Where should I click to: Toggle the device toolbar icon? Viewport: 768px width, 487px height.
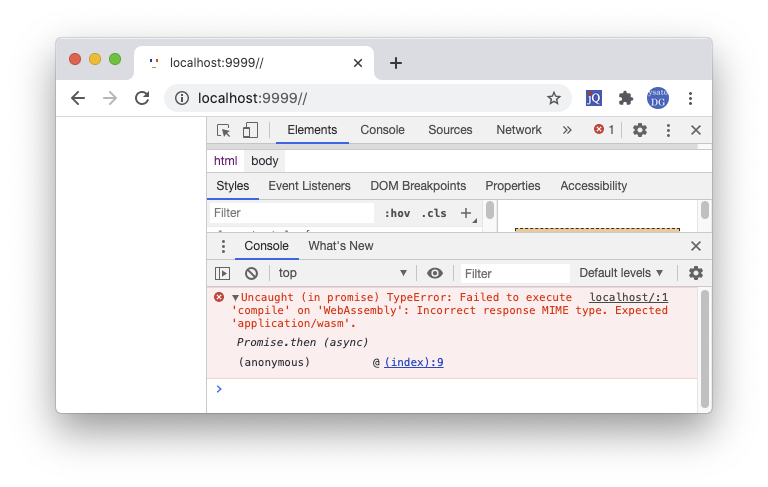(250, 130)
